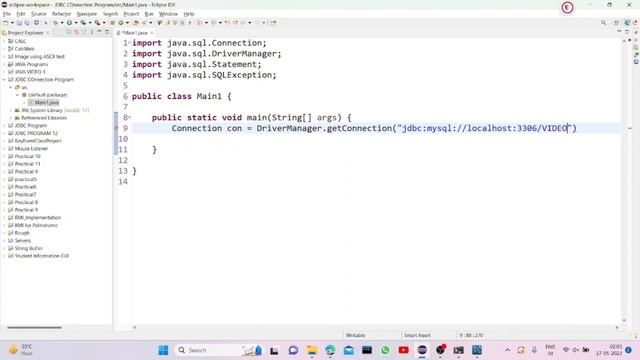Screen dimensions: 640x360
Task: Open the New file dropdown arrow
Action: [x=12, y=23]
